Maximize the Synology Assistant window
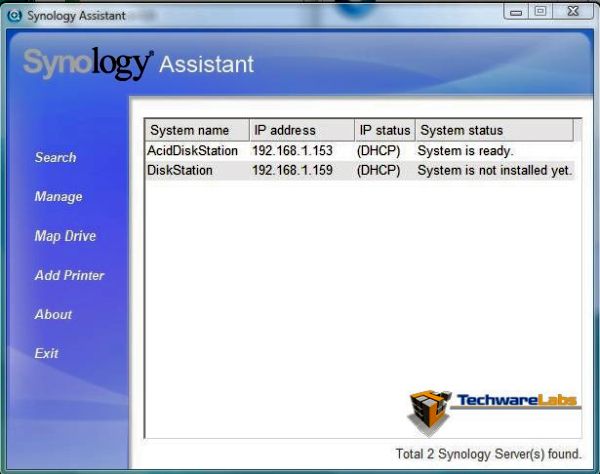The width and height of the screenshot is (600, 474). point(540,11)
